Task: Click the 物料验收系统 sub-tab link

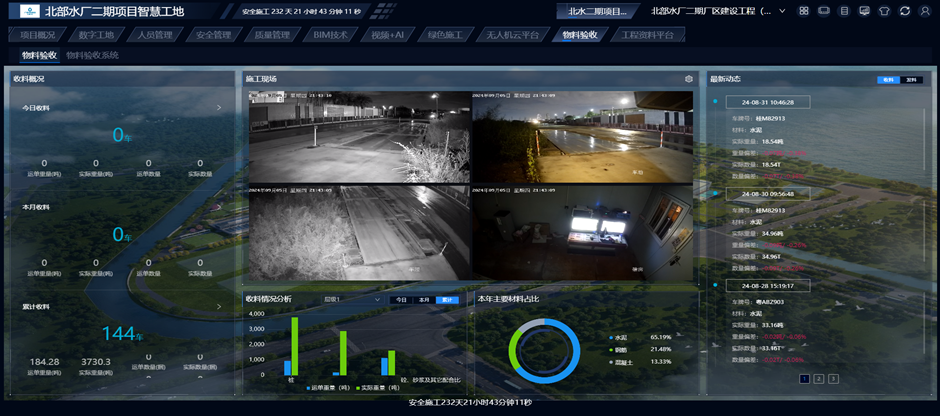Action: (x=92, y=55)
